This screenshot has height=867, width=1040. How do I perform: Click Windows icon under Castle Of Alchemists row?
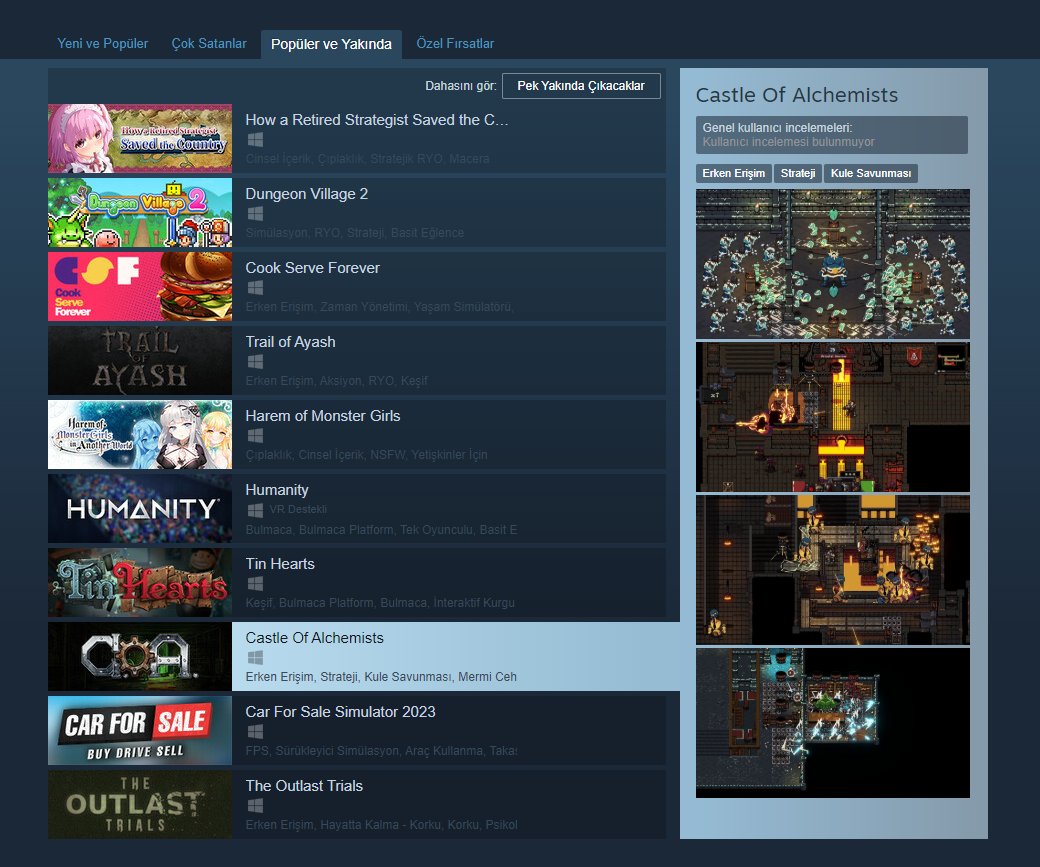[x=255, y=657]
